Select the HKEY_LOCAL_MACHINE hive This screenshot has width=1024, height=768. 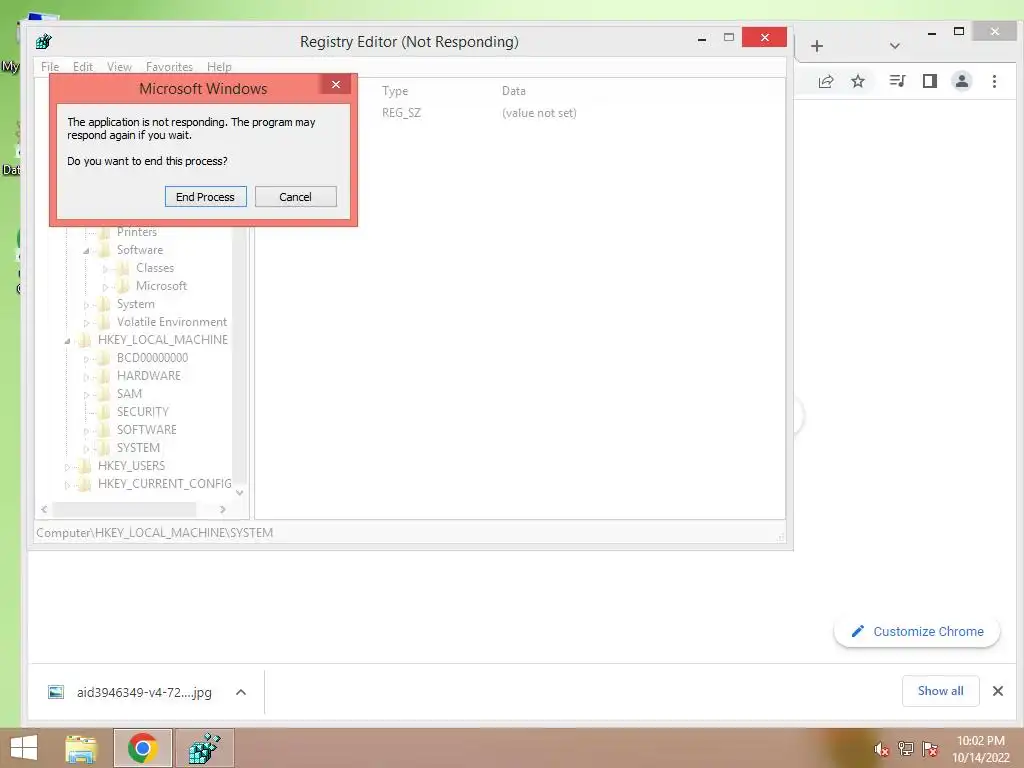pyautogui.click(x=163, y=340)
